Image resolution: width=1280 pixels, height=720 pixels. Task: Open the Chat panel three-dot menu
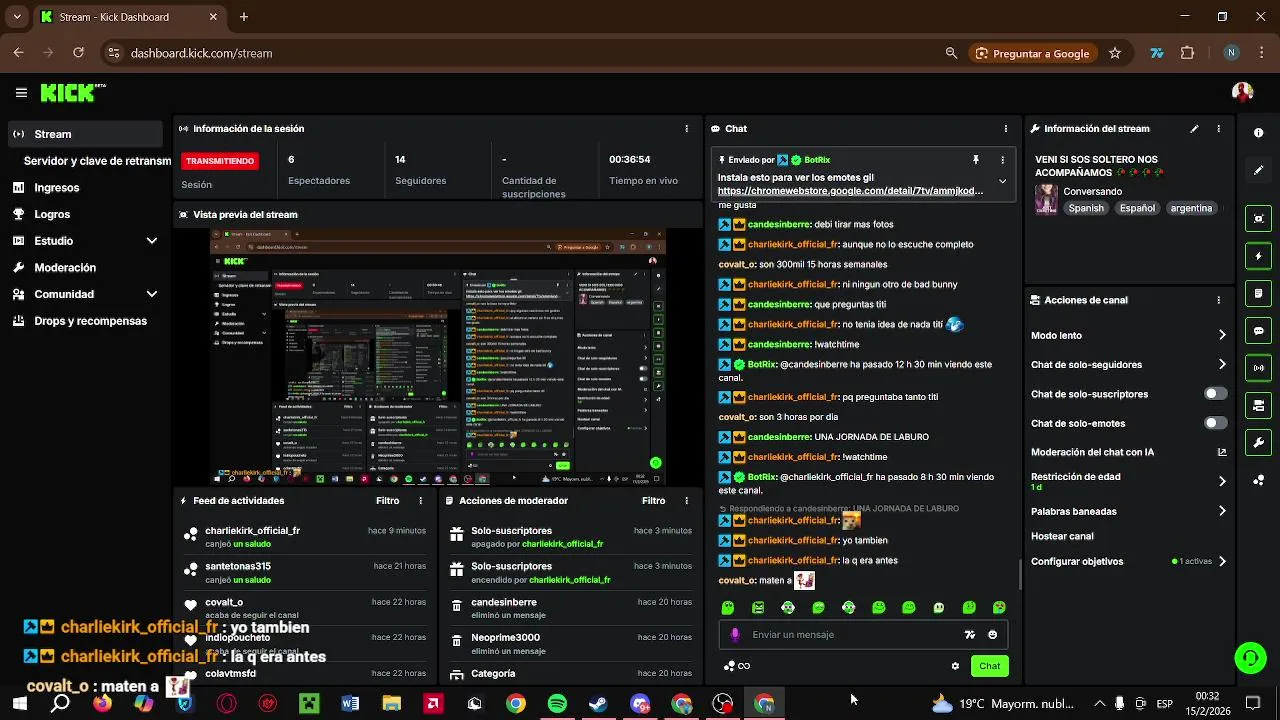[x=1005, y=129]
